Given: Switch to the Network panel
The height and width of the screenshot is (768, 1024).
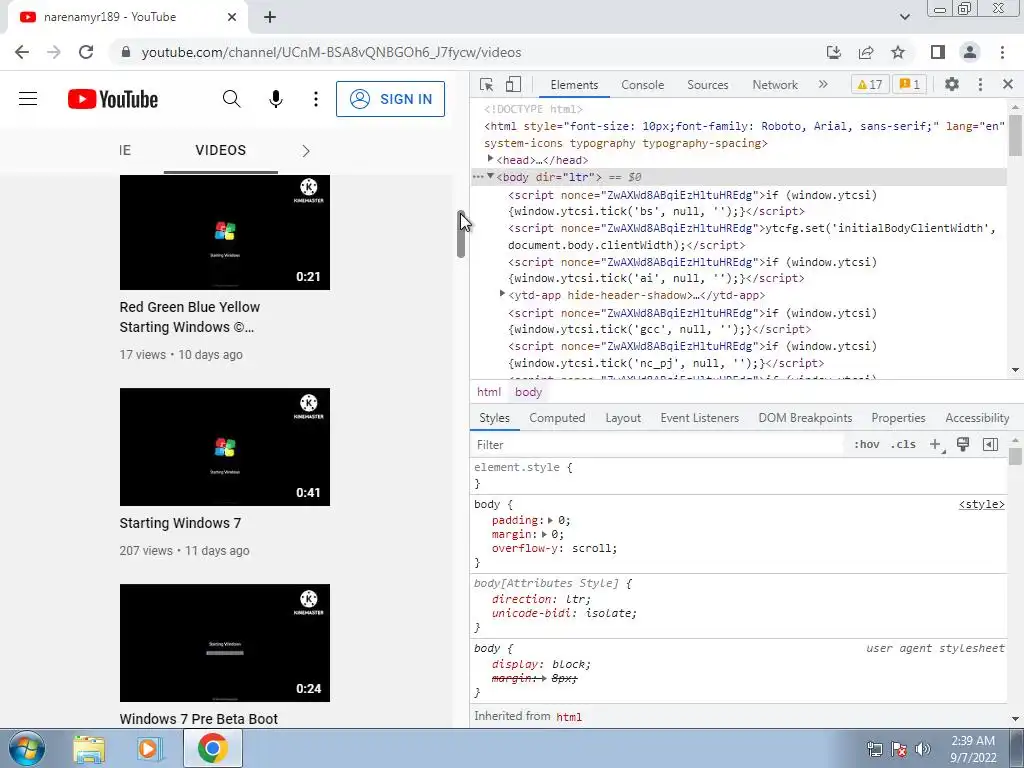Looking at the screenshot, I should click(775, 85).
